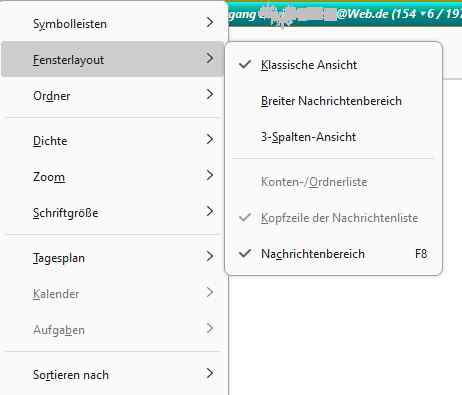462x395 pixels.
Task: Click the Fensterlayout menu entry
Action: (x=113, y=59)
